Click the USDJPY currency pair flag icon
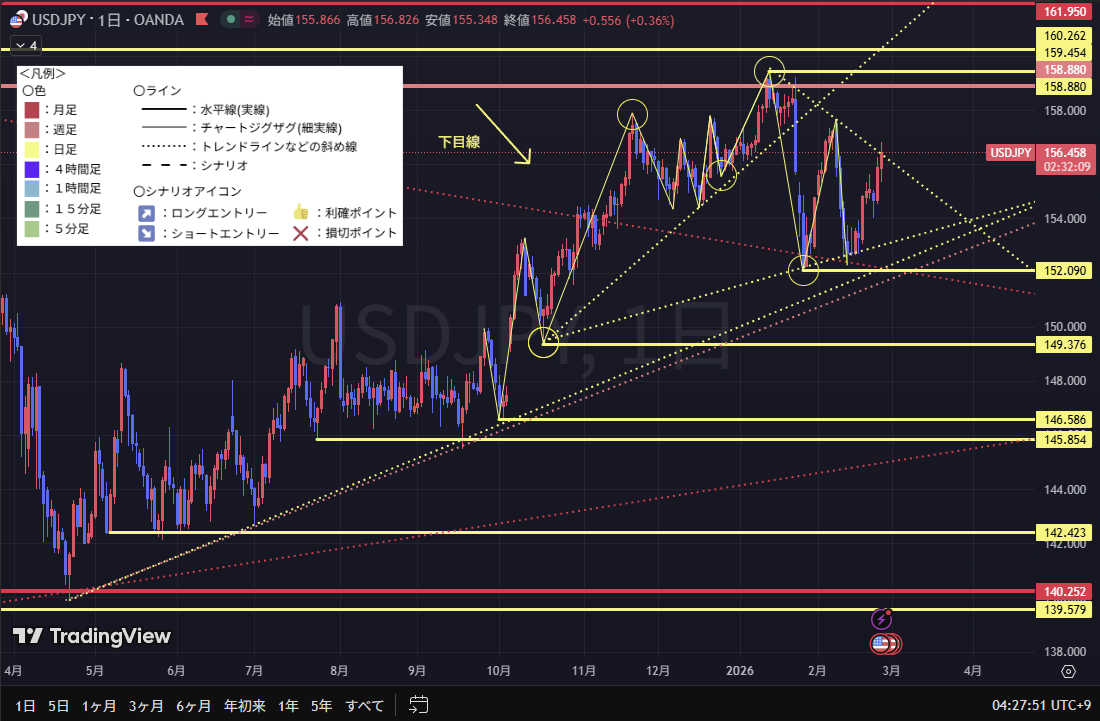 18,20
